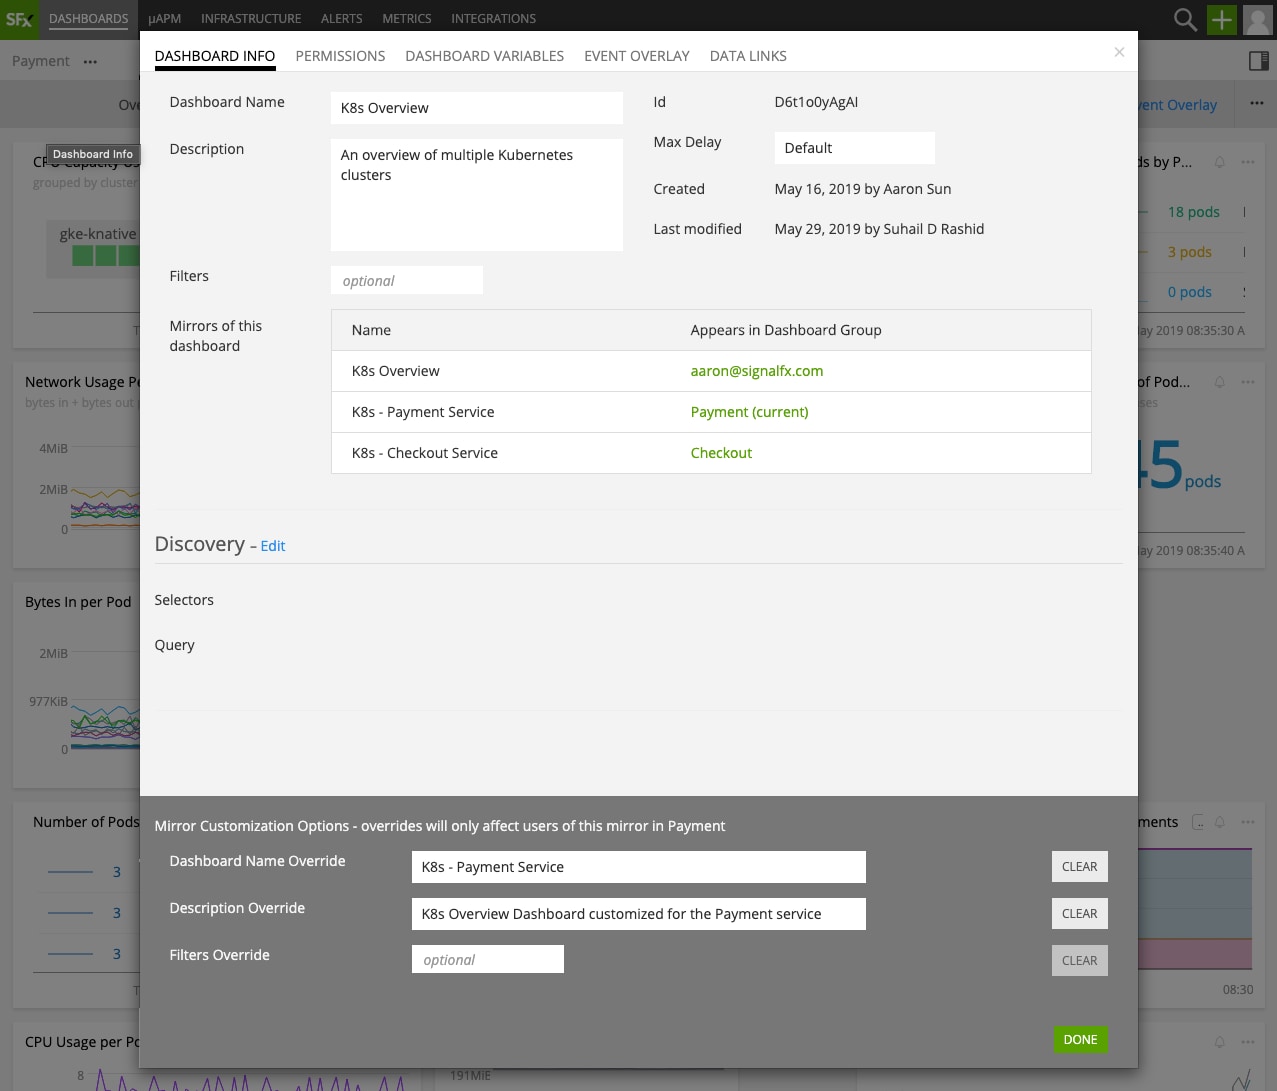Open the Payment group ellipsis menu
The height and width of the screenshot is (1091, 1277).
tap(91, 62)
